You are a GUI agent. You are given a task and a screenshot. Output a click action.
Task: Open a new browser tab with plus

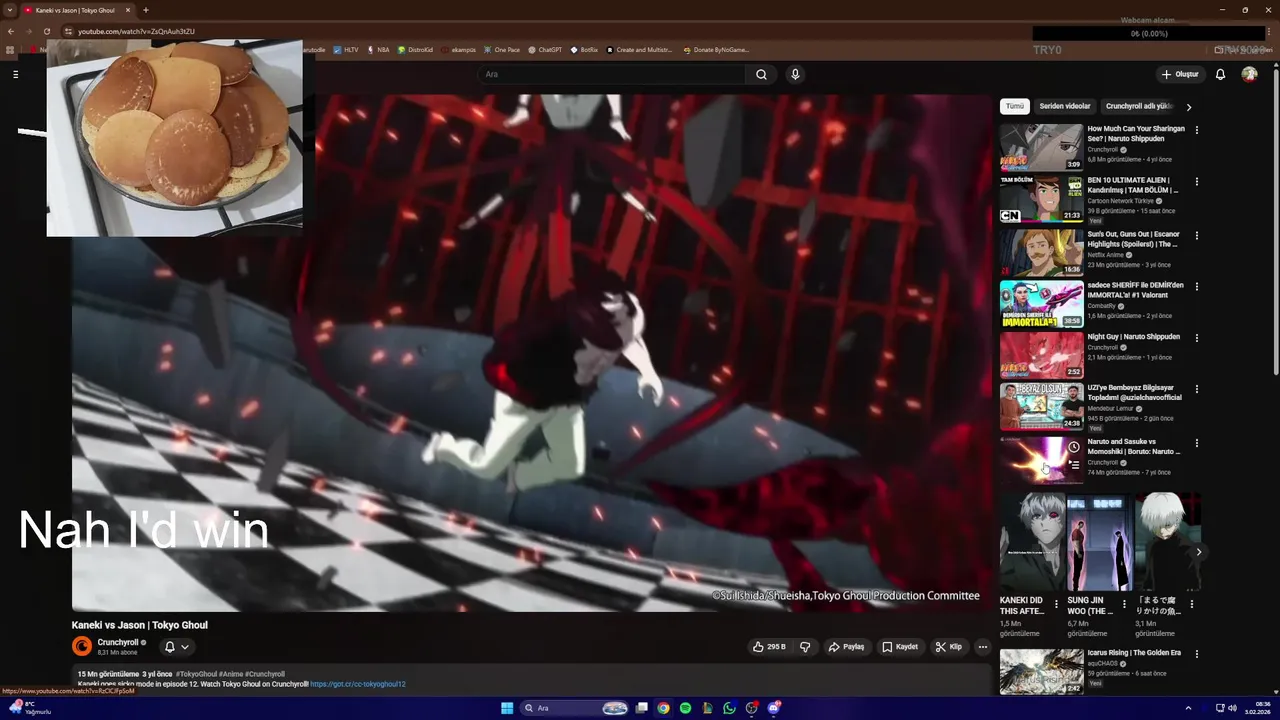[x=146, y=10]
